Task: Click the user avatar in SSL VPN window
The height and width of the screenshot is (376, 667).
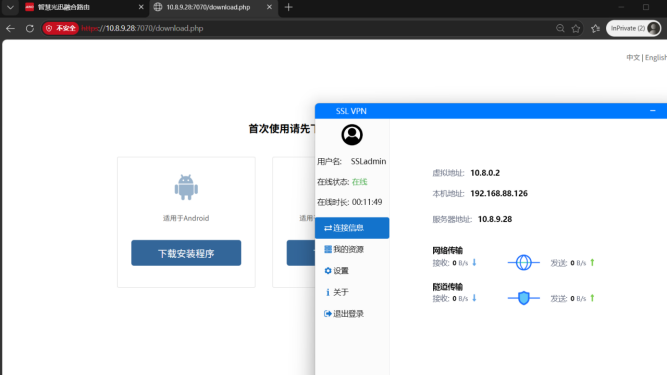Action: [x=352, y=135]
